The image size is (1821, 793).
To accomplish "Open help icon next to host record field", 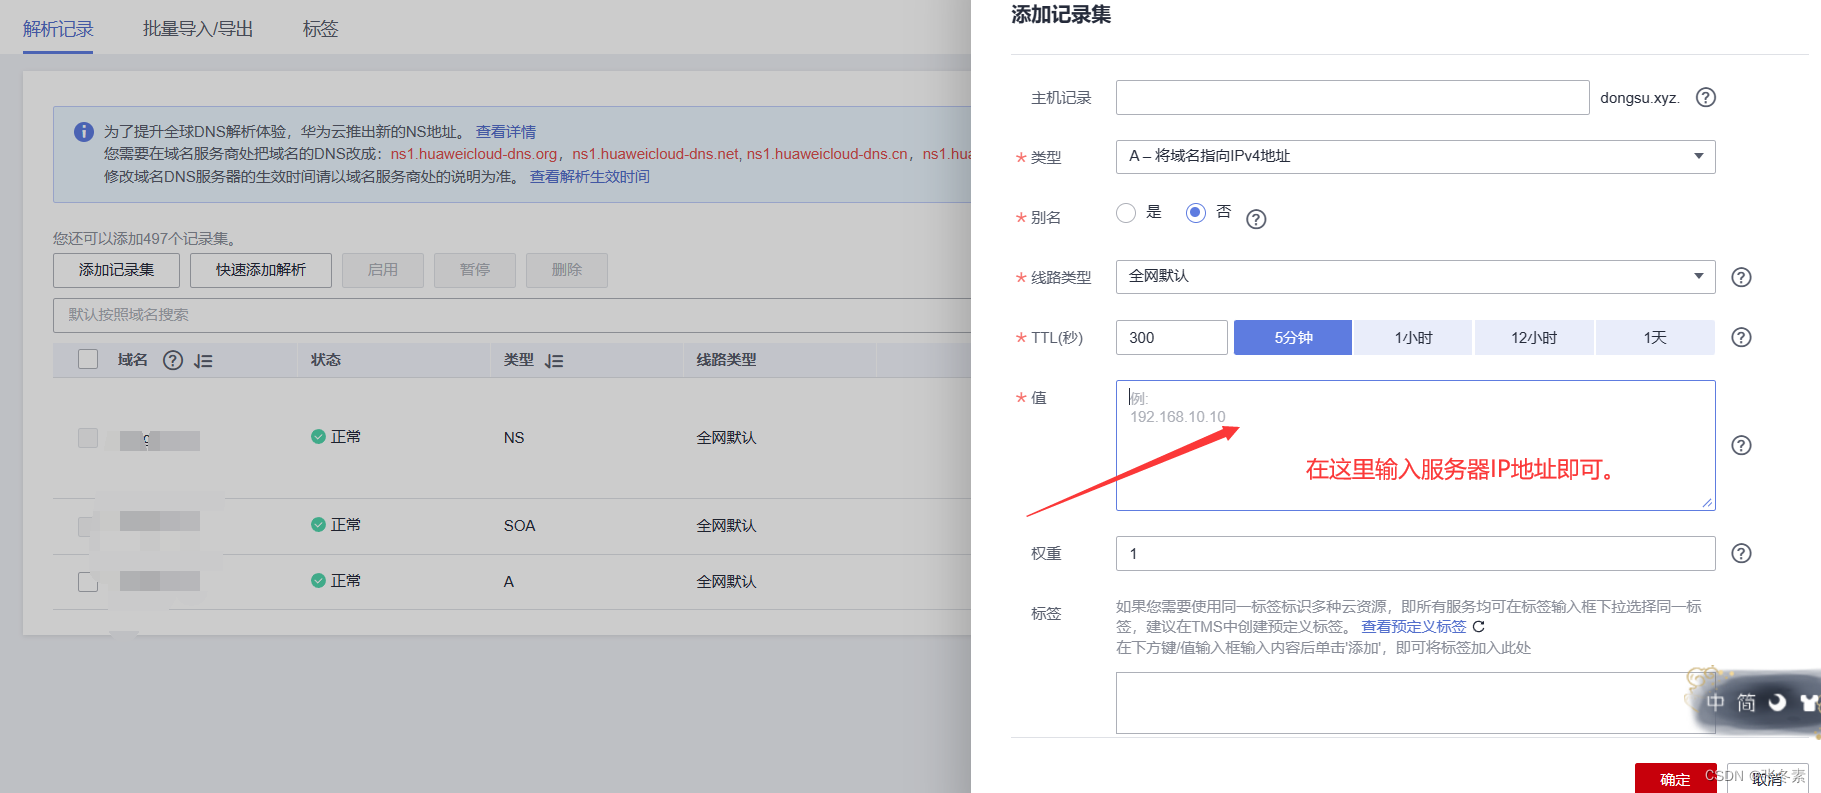I will [1706, 97].
